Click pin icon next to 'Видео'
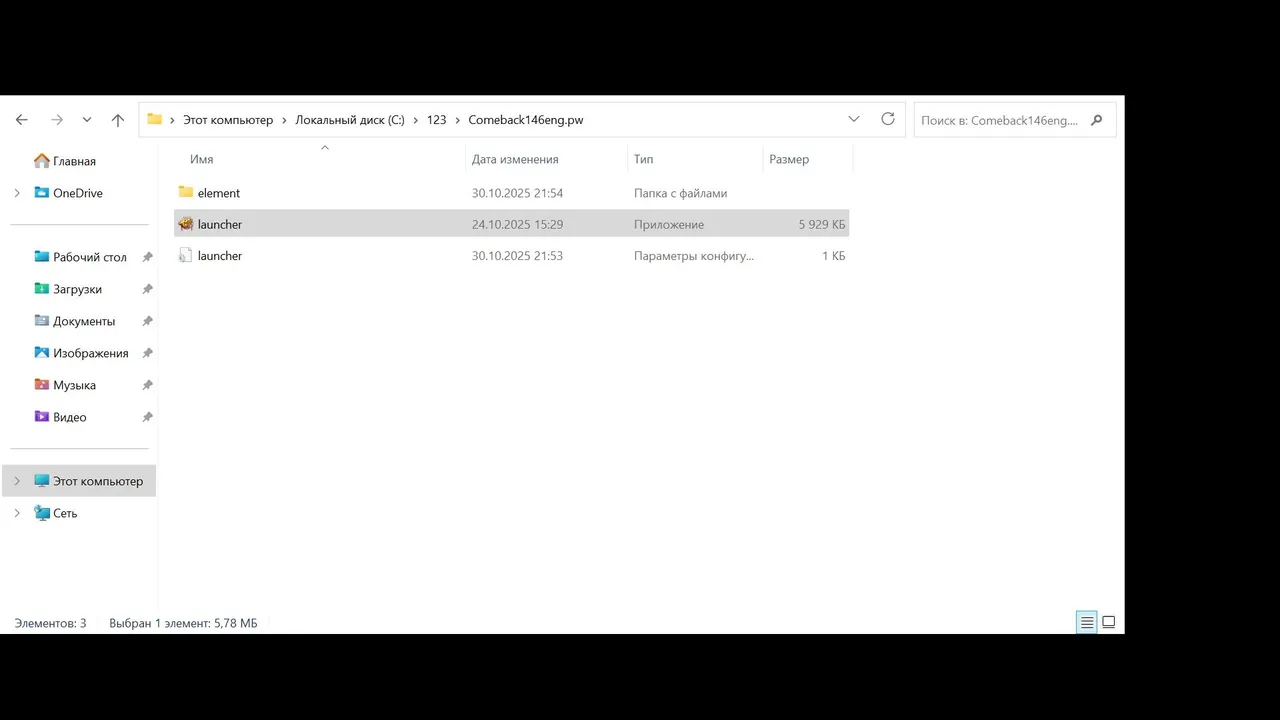1280x720 pixels. coord(147,417)
